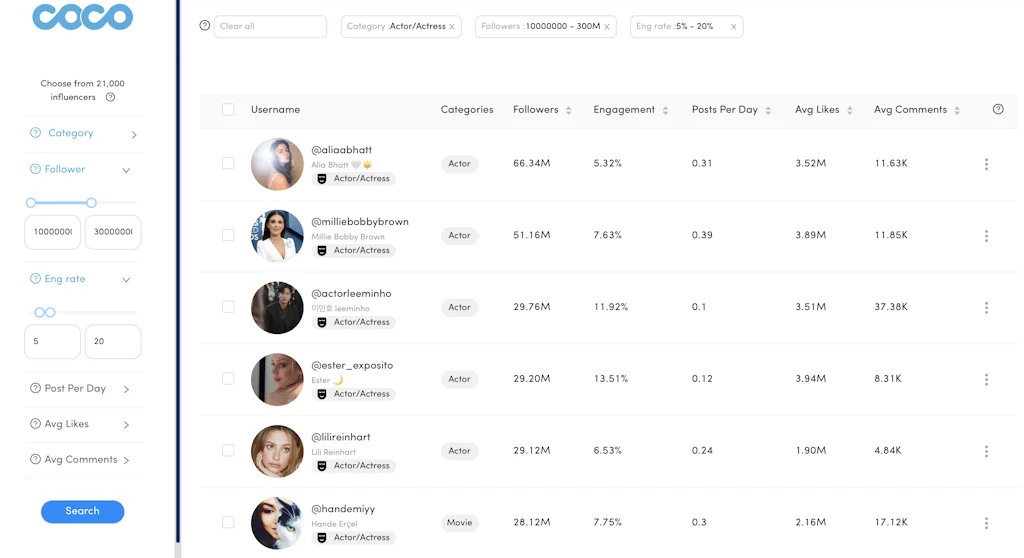Click help icon beside Clear all field
Viewport: 1024px width, 558px height.
(205, 26)
